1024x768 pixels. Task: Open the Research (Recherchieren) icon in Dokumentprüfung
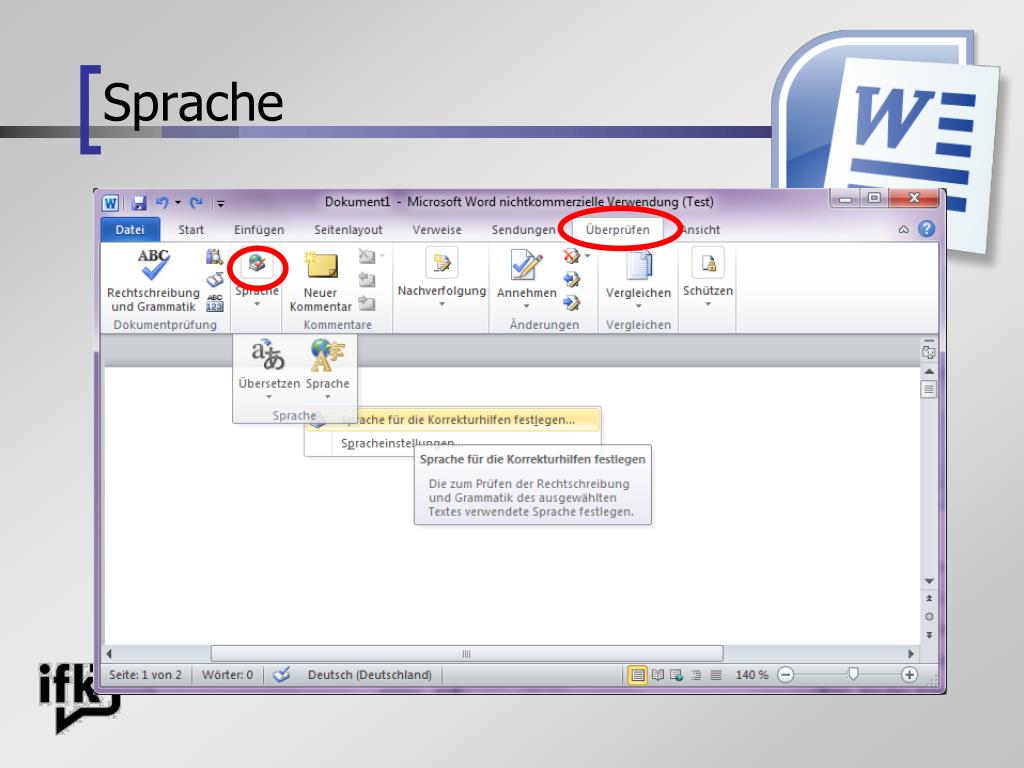[x=214, y=257]
